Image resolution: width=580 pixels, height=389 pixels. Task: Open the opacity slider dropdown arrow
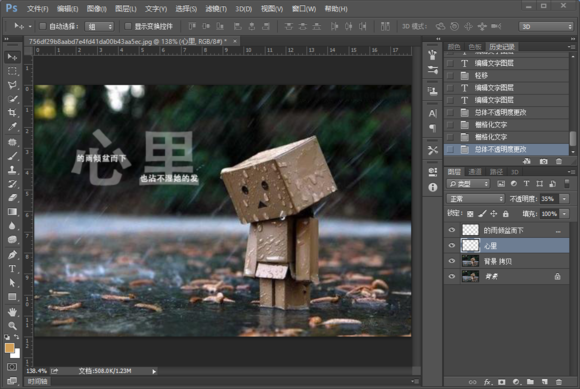(x=564, y=199)
